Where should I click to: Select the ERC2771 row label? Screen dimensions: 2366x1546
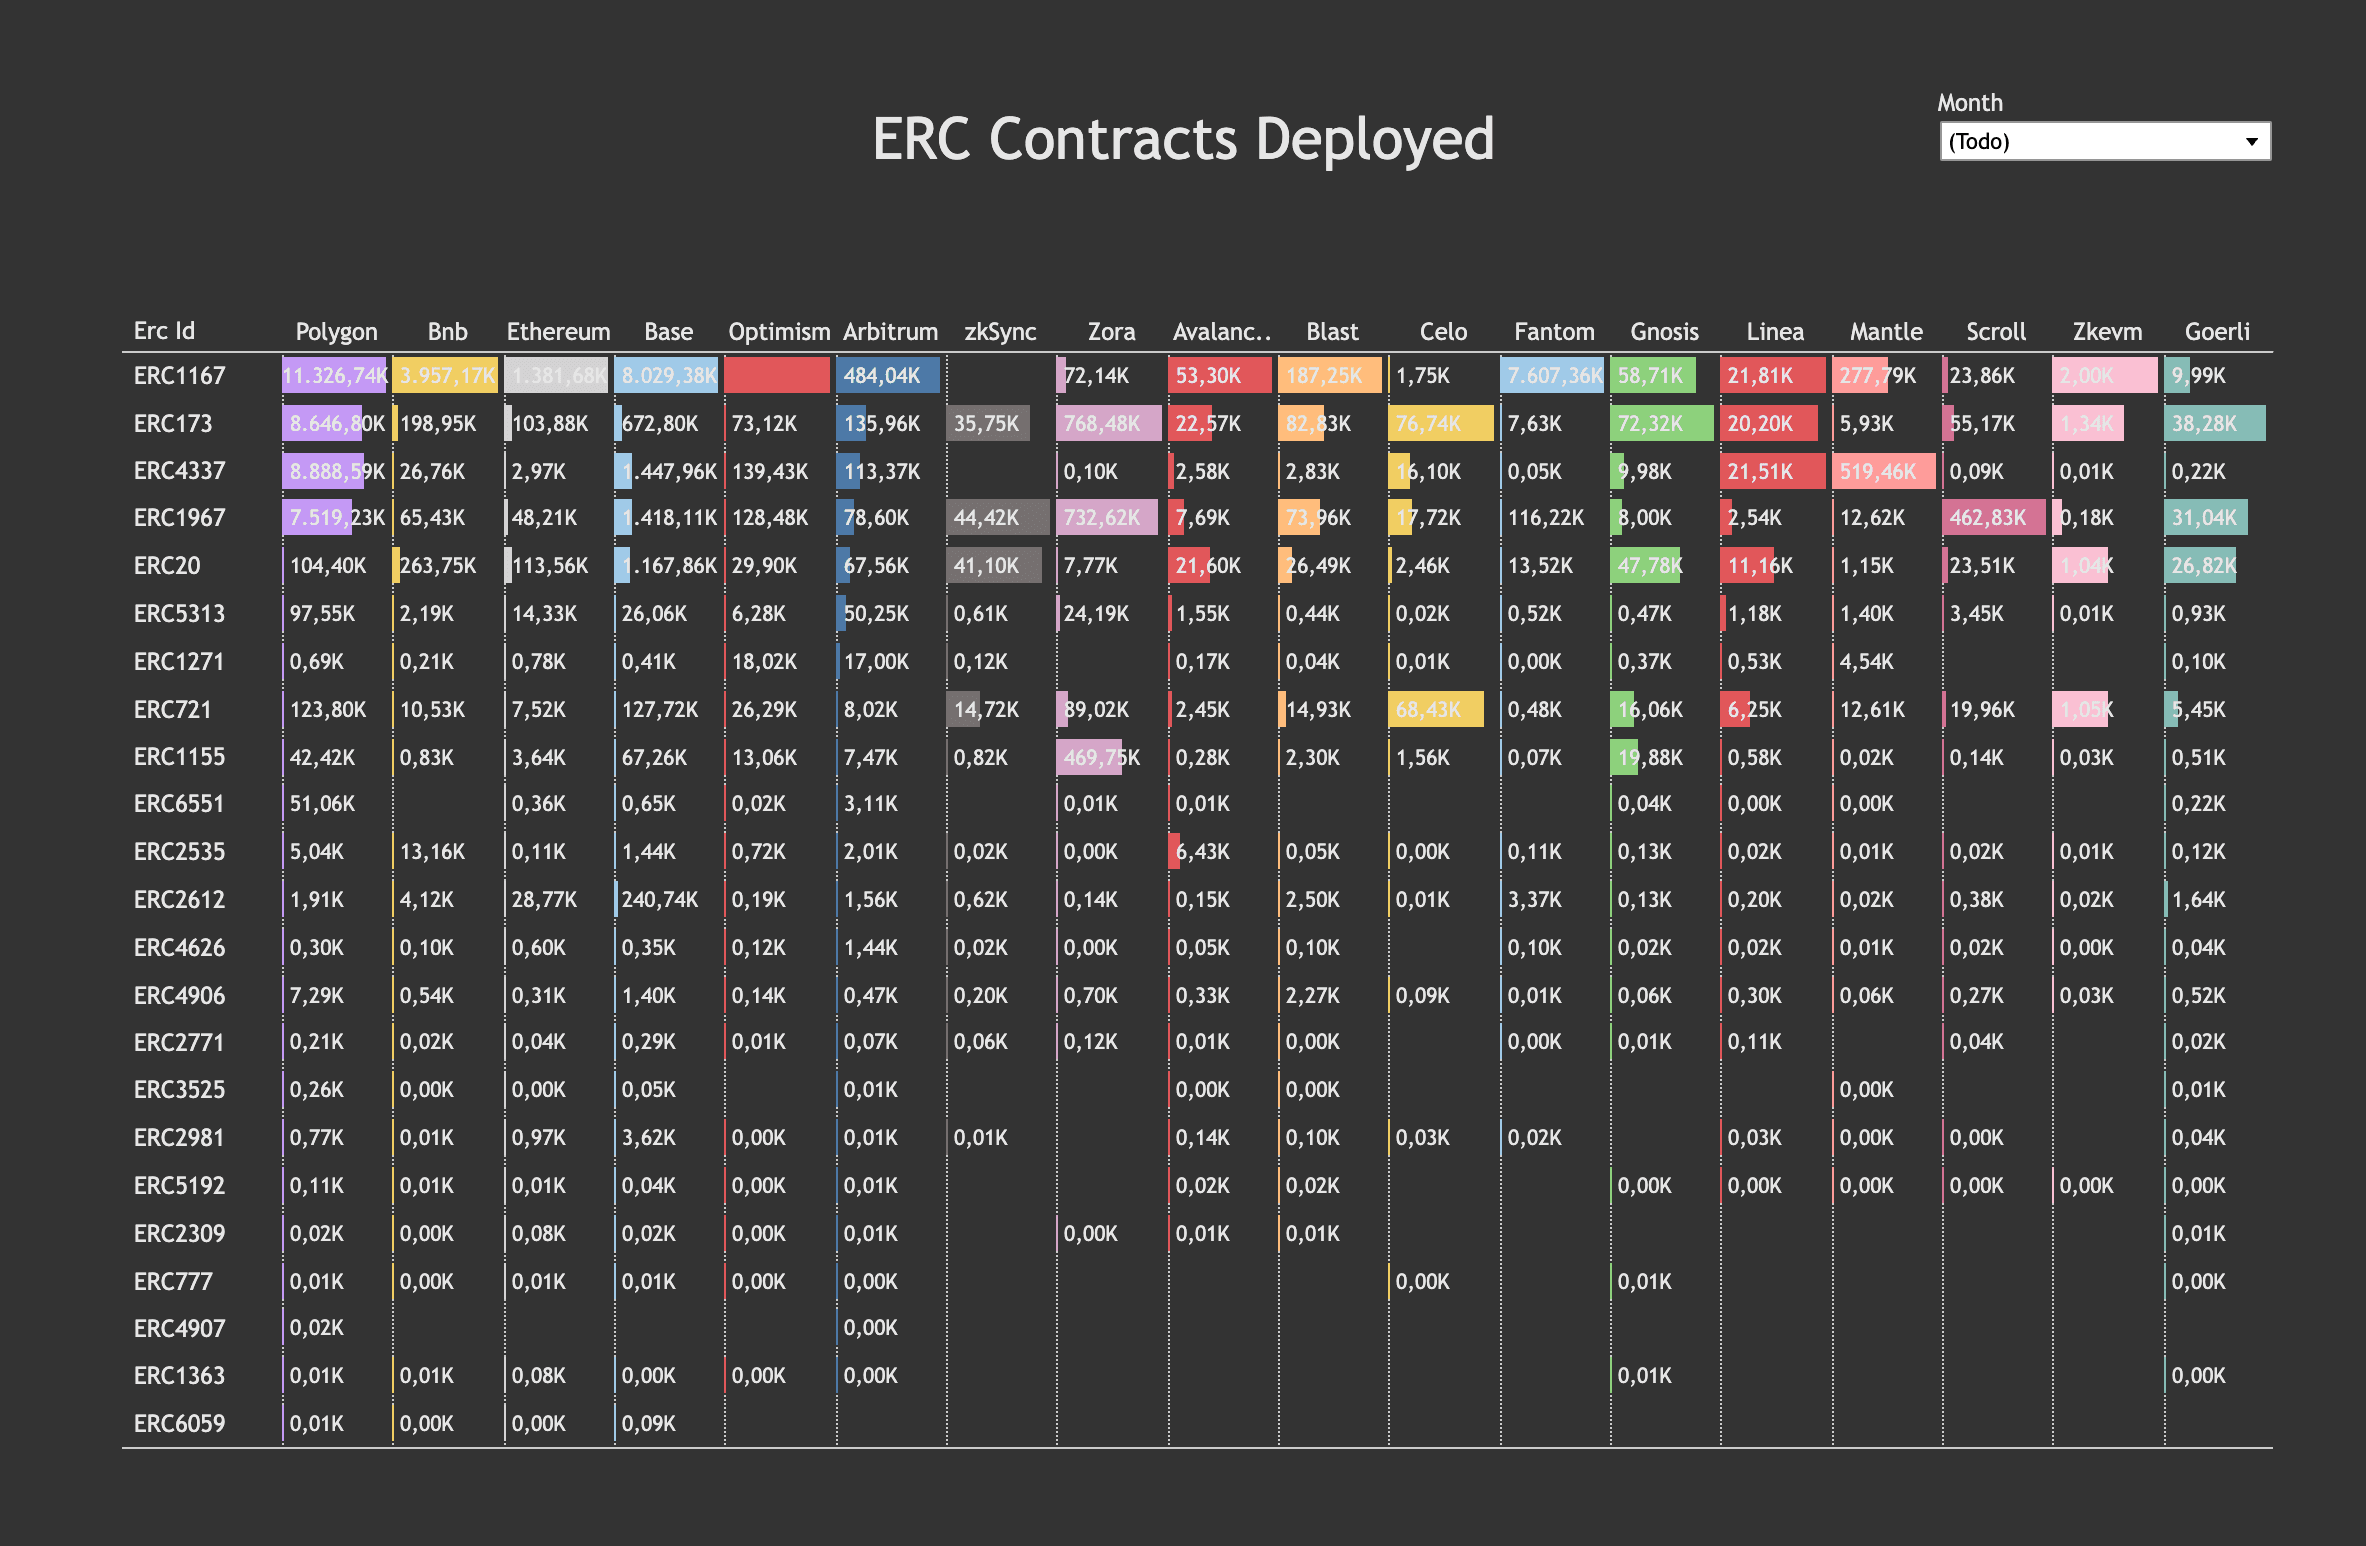(x=180, y=1043)
